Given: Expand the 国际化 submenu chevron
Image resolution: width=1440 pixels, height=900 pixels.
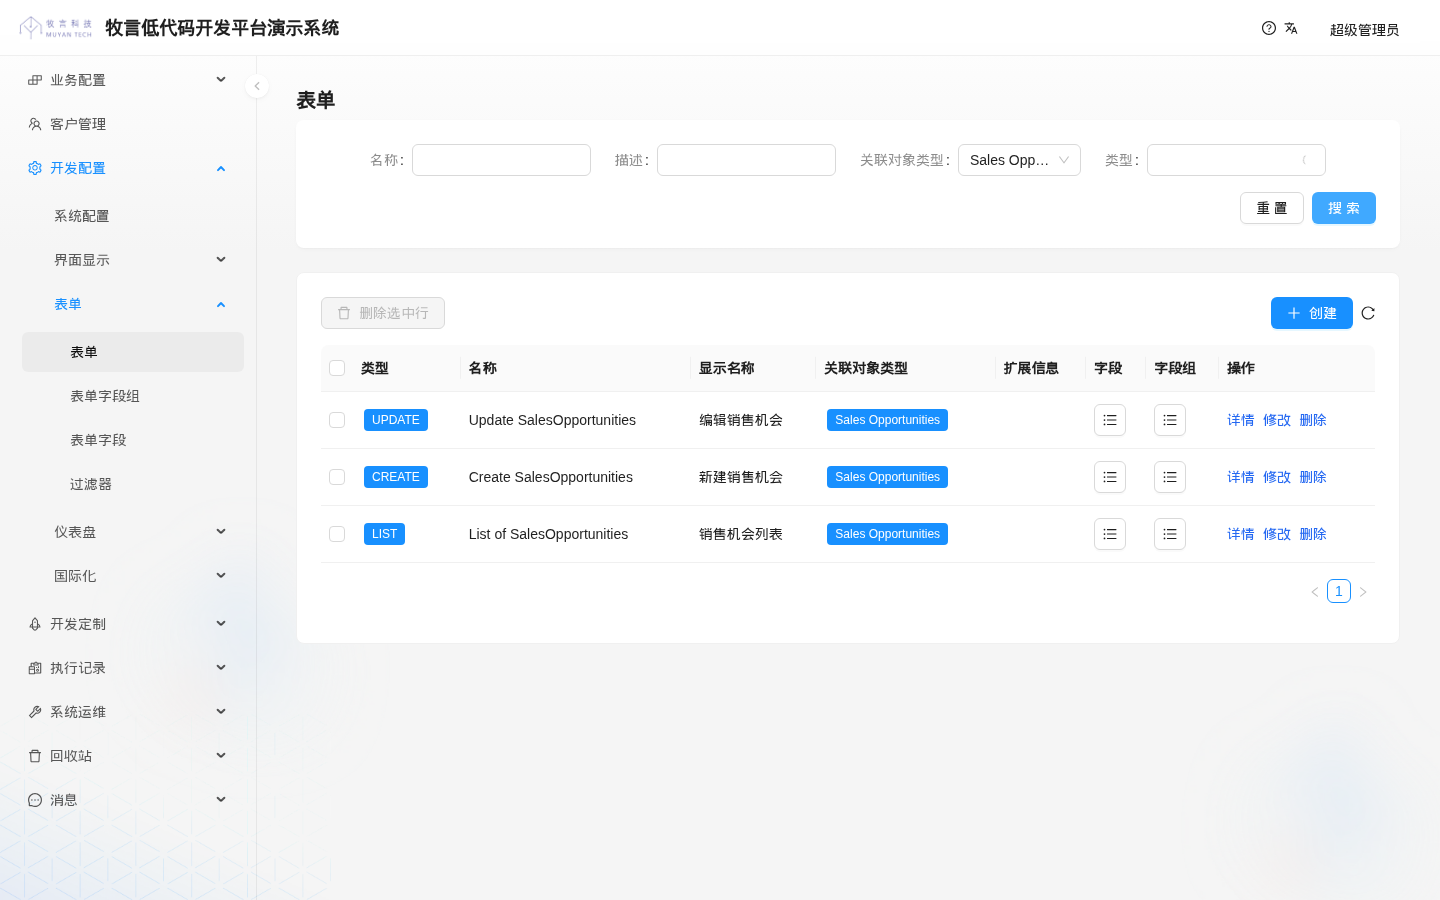Looking at the screenshot, I should 221,576.
